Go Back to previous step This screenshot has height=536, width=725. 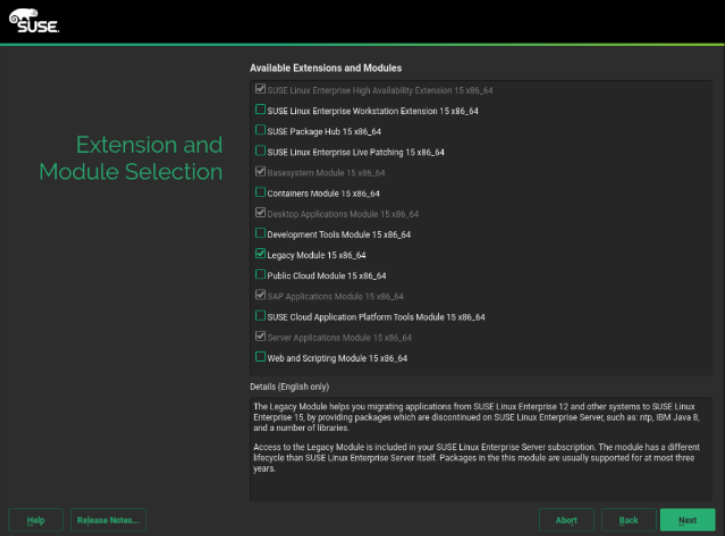click(x=628, y=520)
